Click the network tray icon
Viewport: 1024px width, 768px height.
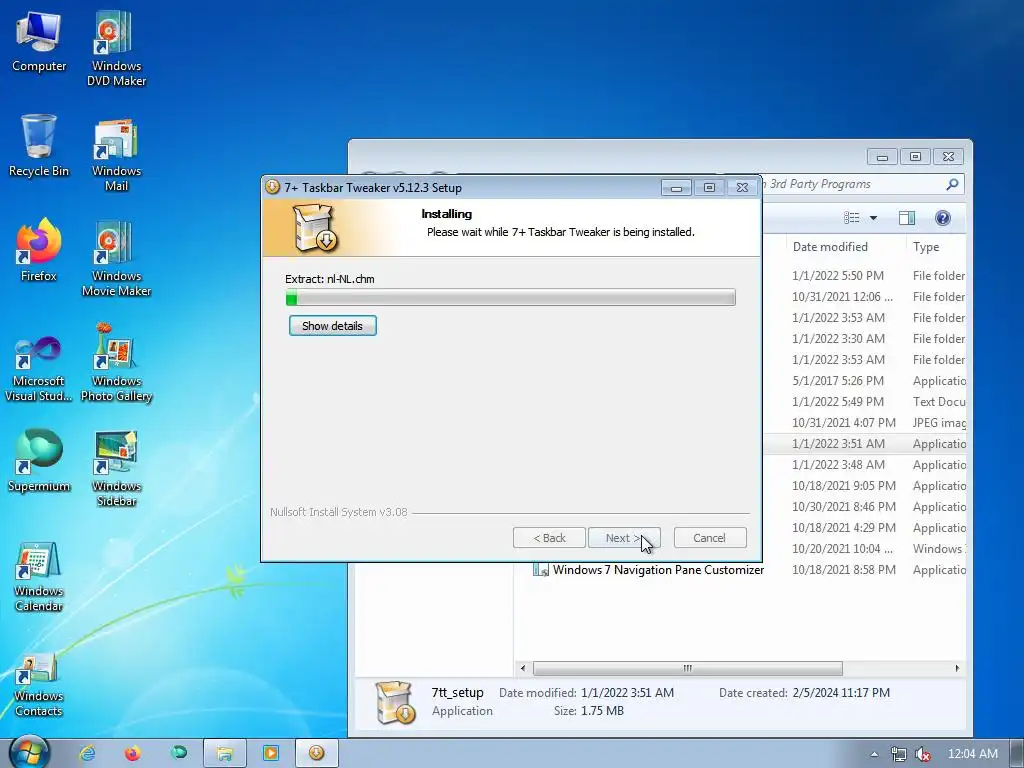click(x=899, y=754)
